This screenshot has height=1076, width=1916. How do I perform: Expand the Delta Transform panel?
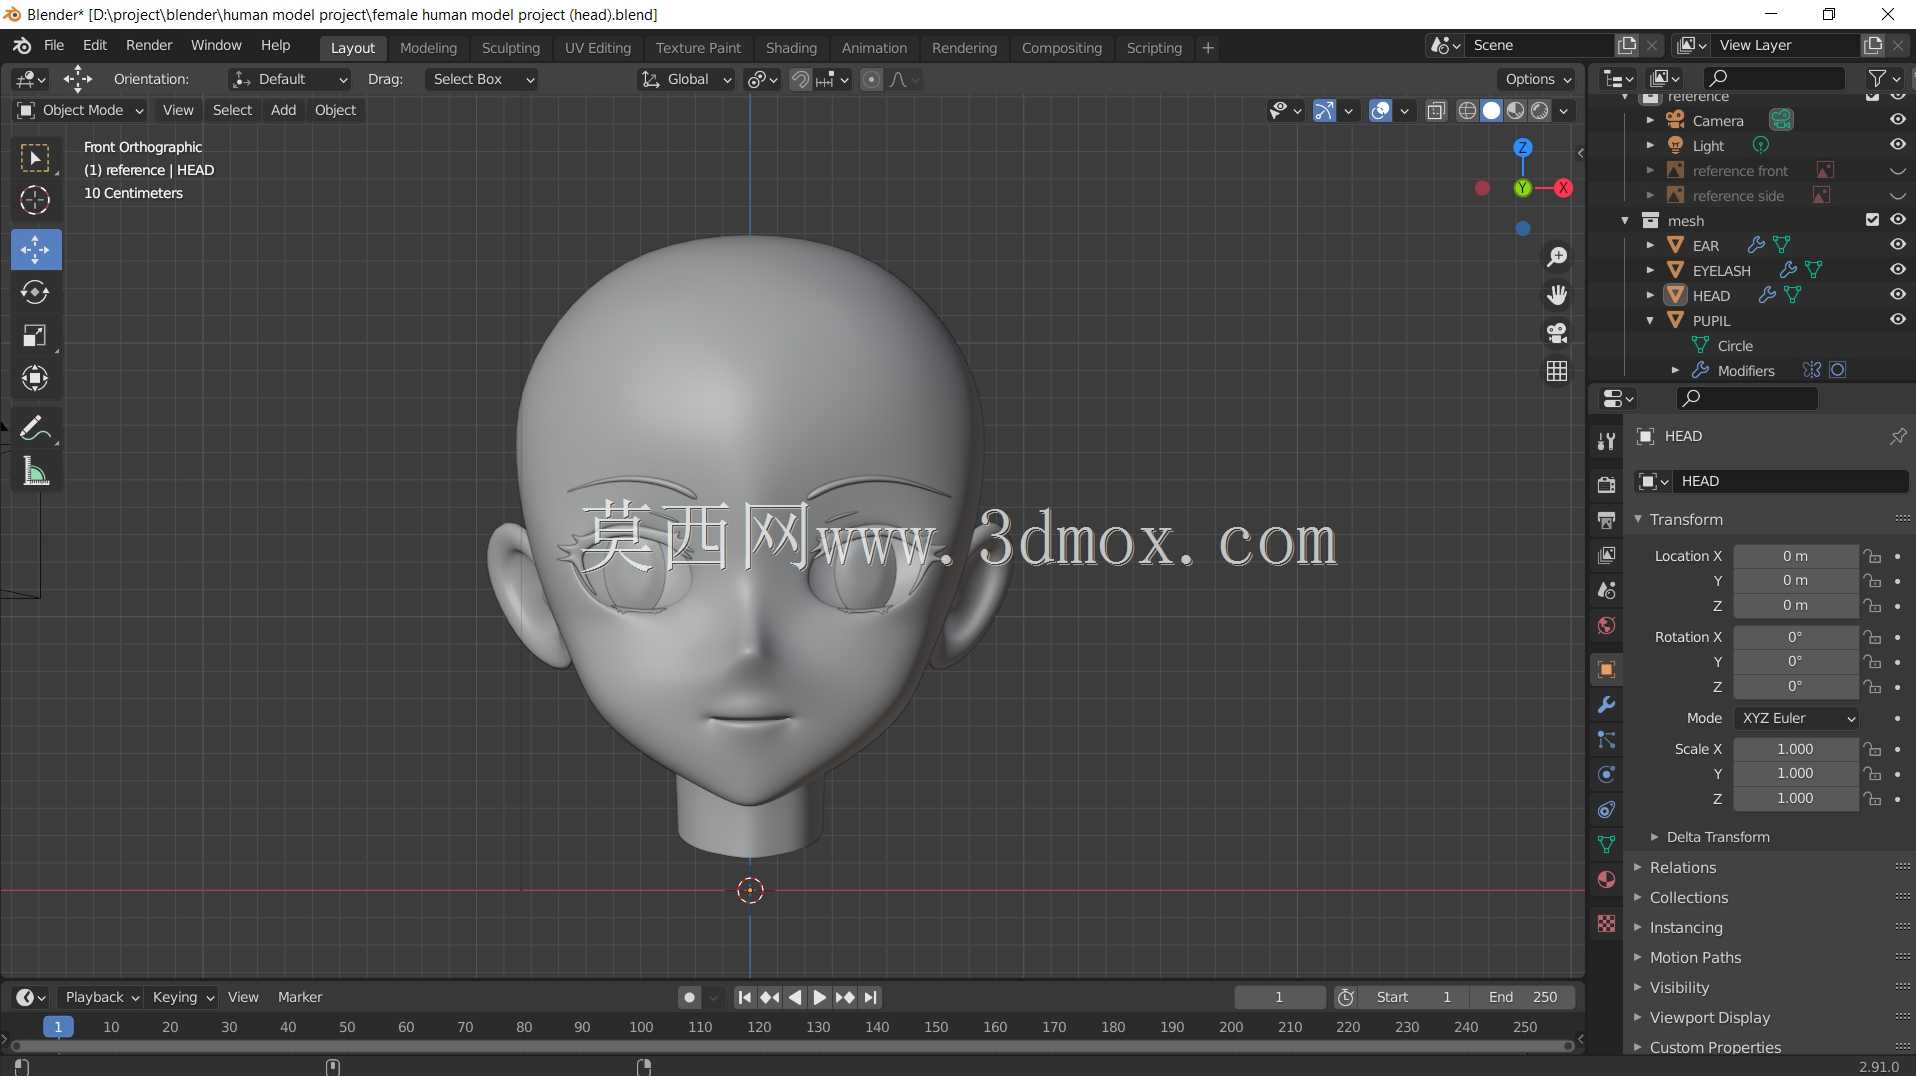pyautogui.click(x=1717, y=837)
